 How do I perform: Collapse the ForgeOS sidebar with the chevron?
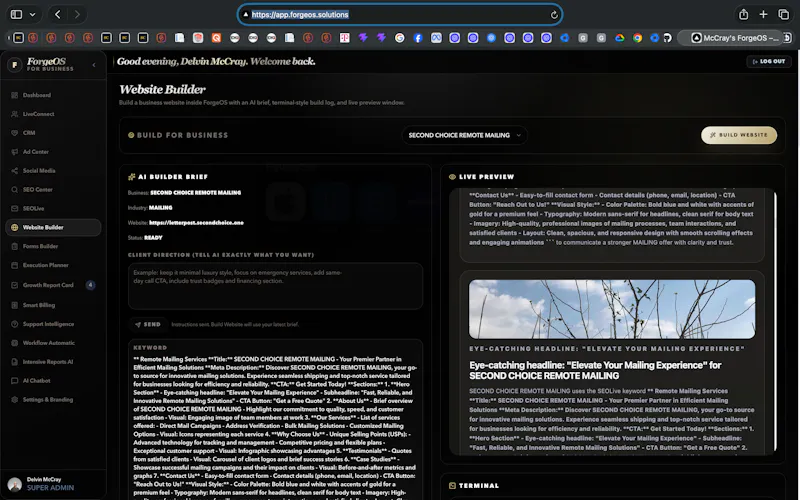(94, 65)
